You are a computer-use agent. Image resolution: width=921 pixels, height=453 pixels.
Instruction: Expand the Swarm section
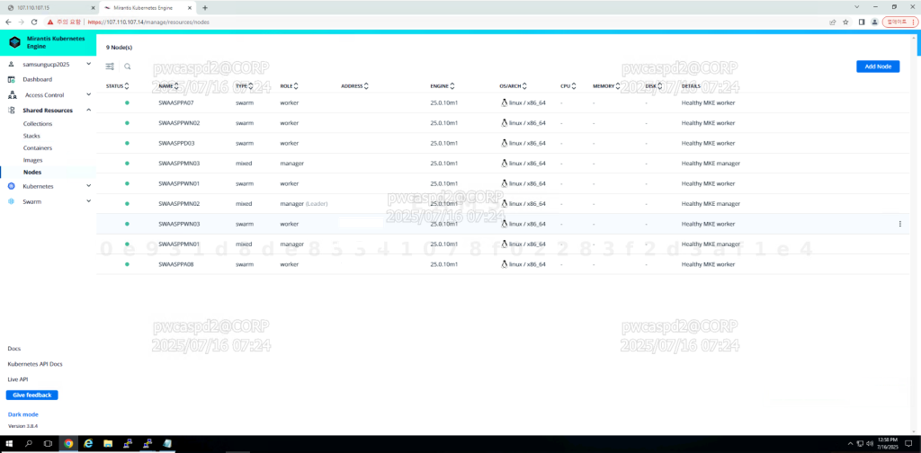pyautogui.click(x=89, y=202)
